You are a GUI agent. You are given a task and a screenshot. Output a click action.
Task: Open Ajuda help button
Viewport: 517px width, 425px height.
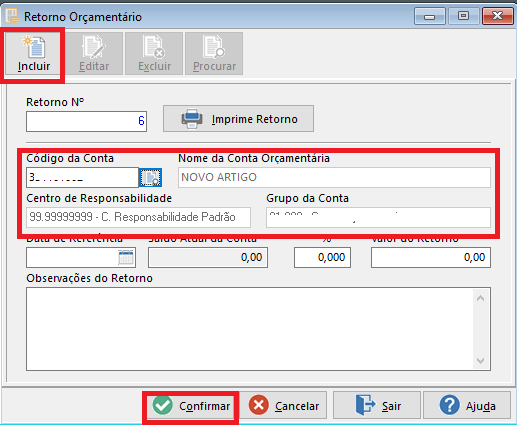coord(467,406)
